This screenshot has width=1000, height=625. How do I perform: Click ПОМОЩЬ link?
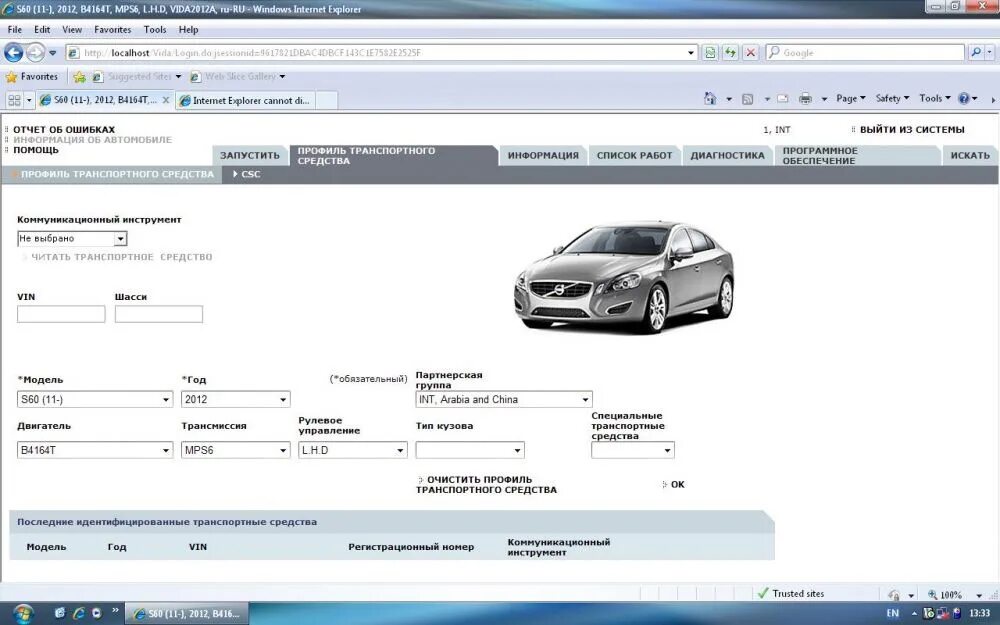pos(36,150)
